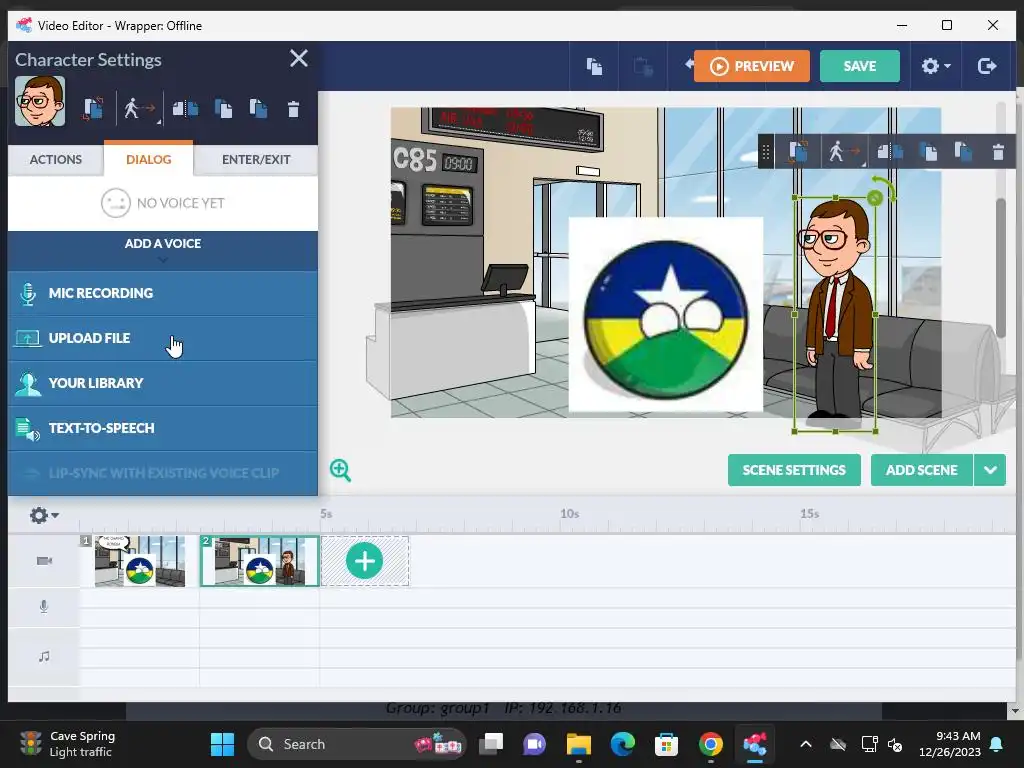
Task: Open File Explorer from taskbar
Action: pos(579,744)
